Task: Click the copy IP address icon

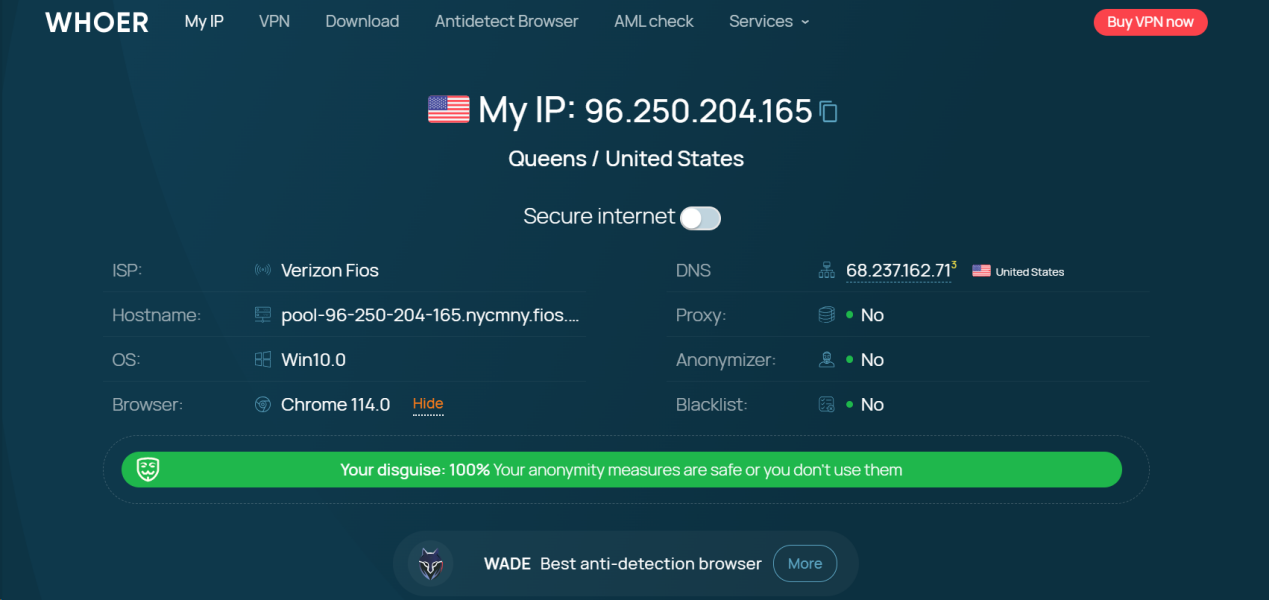Action: coord(828,111)
